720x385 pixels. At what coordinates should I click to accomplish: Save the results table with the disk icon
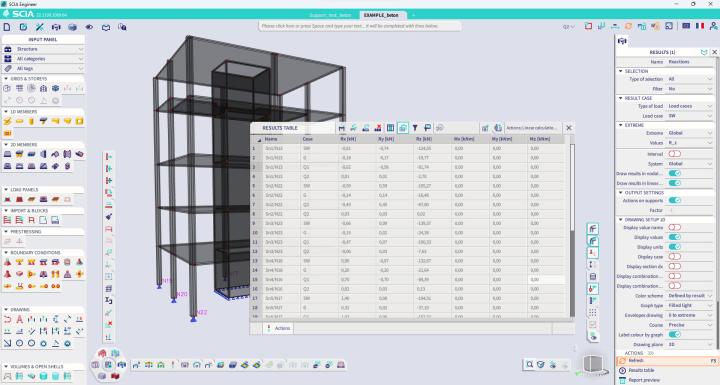(342, 128)
